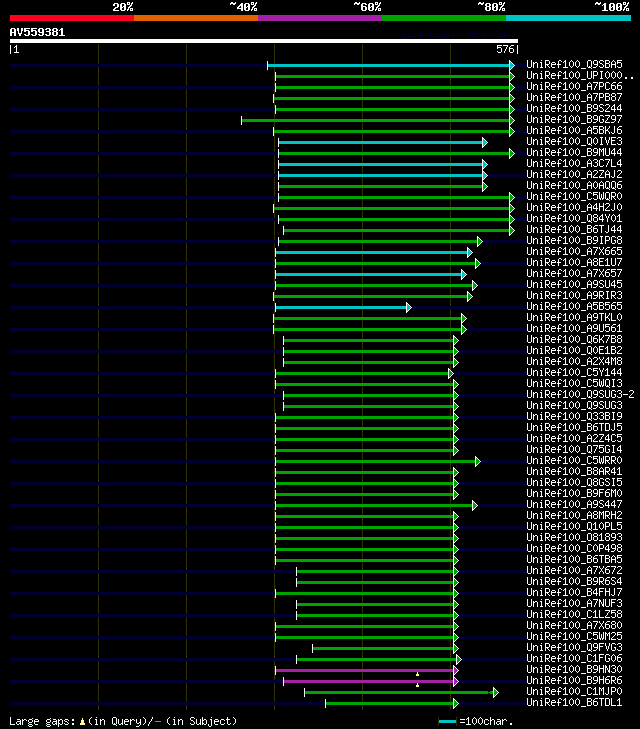
Task: Select the UniRef100_A7X672 label
Action: (x=574, y=570)
